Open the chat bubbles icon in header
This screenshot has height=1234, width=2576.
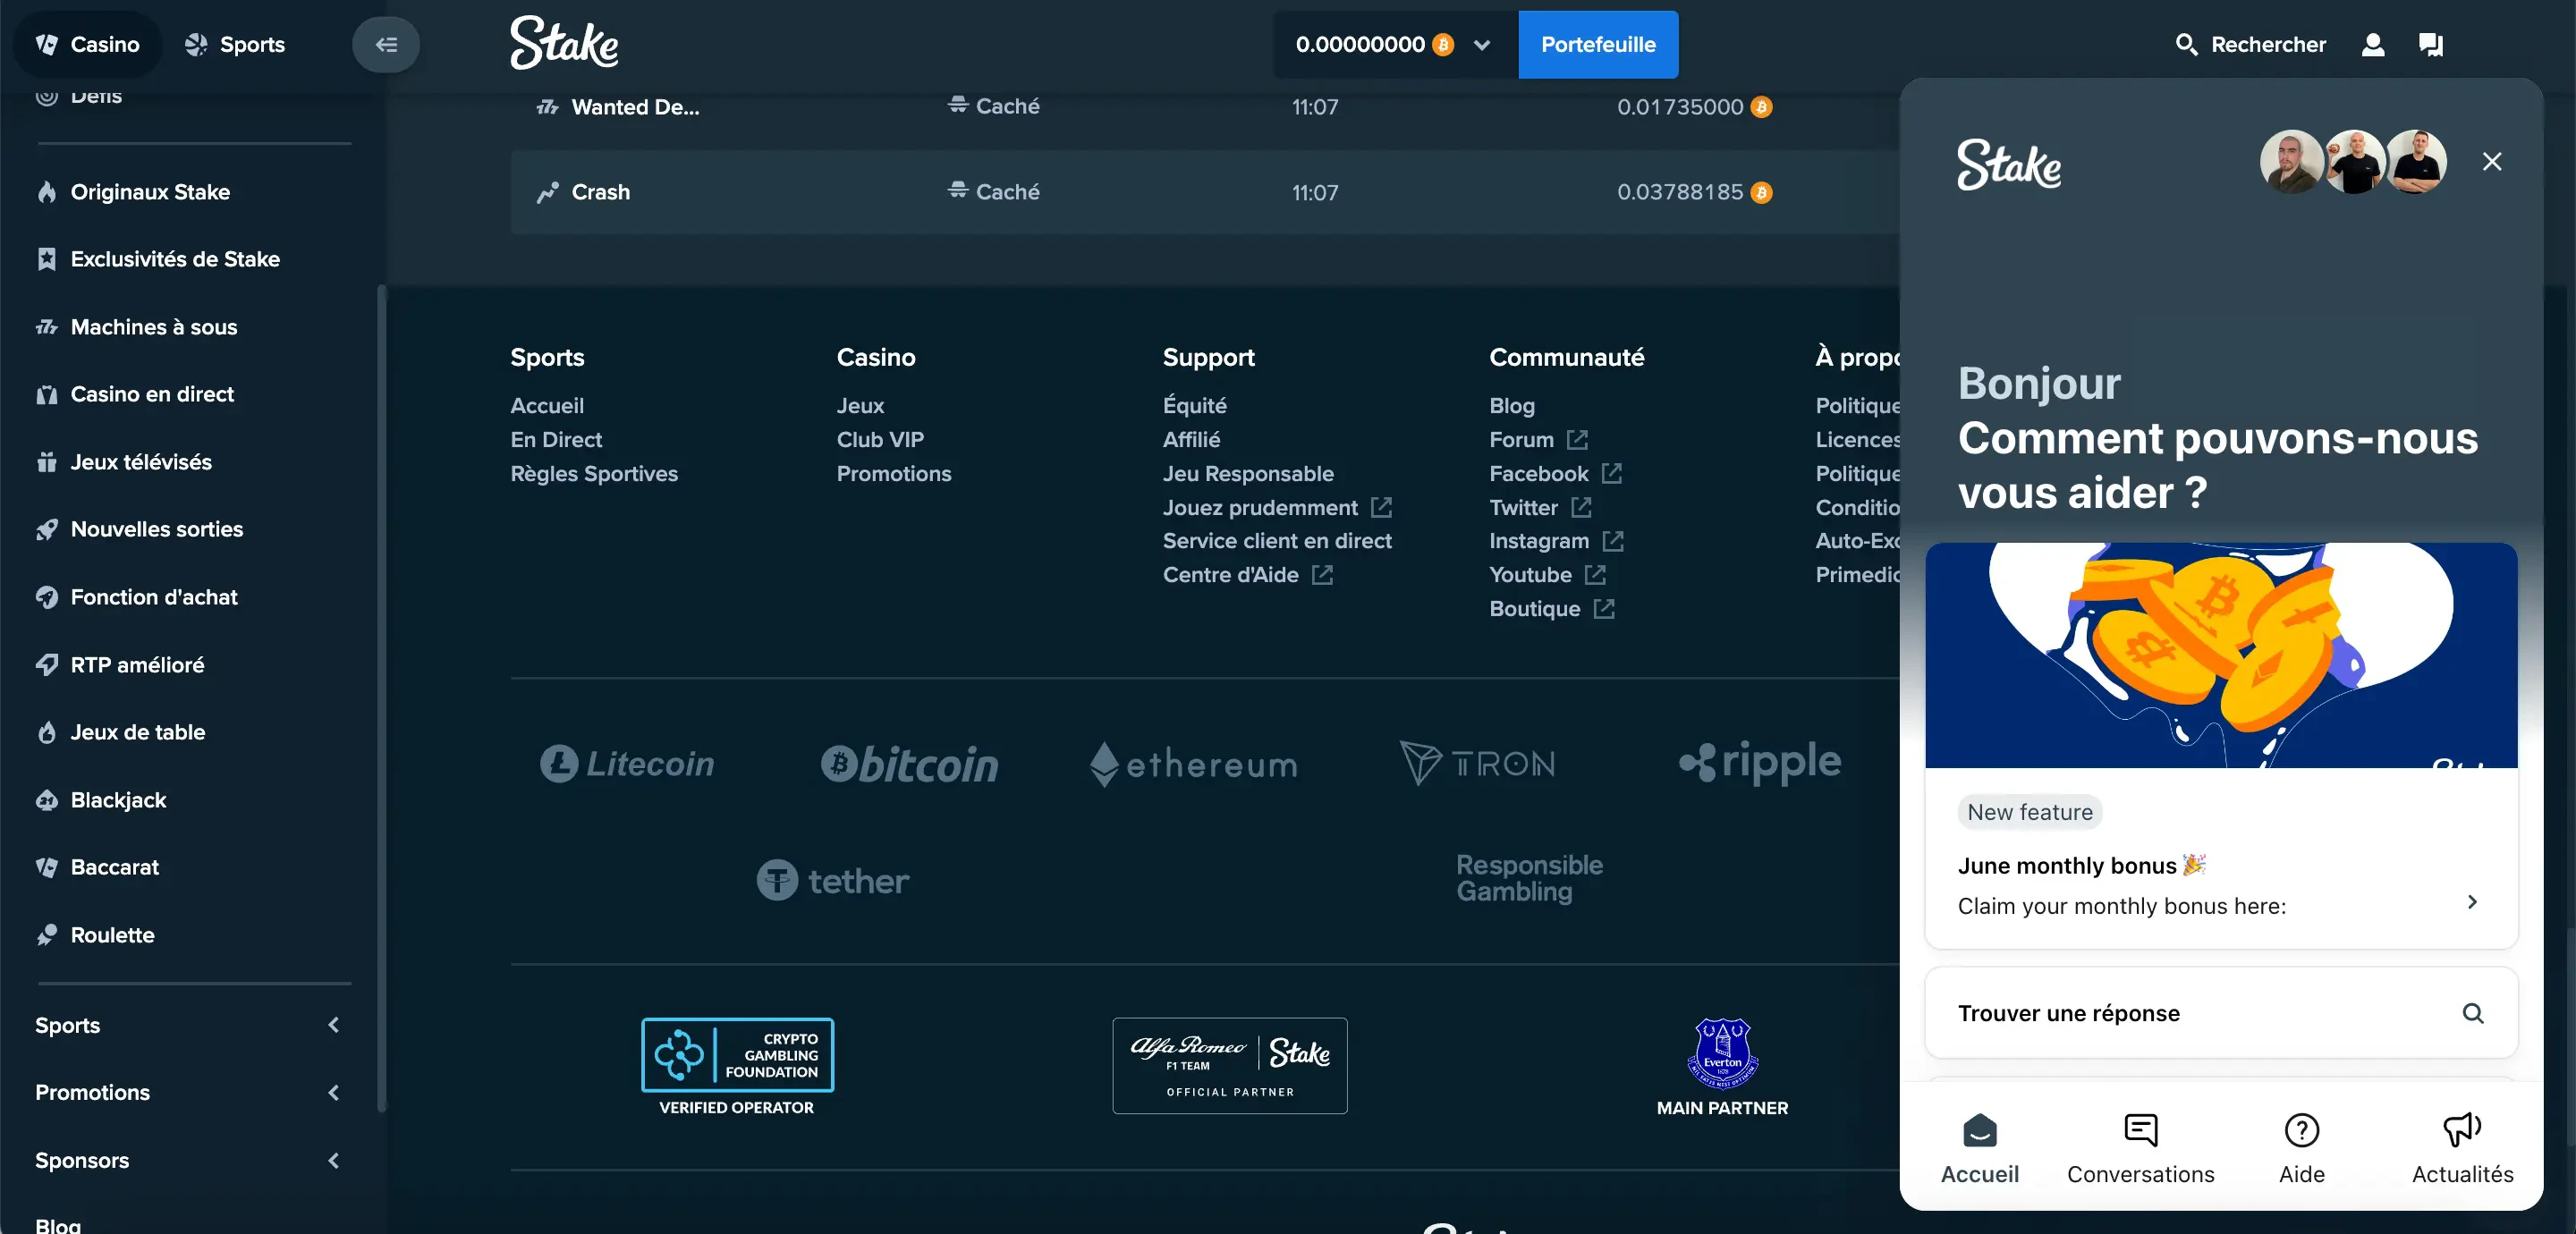pyautogui.click(x=2430, y=44)
